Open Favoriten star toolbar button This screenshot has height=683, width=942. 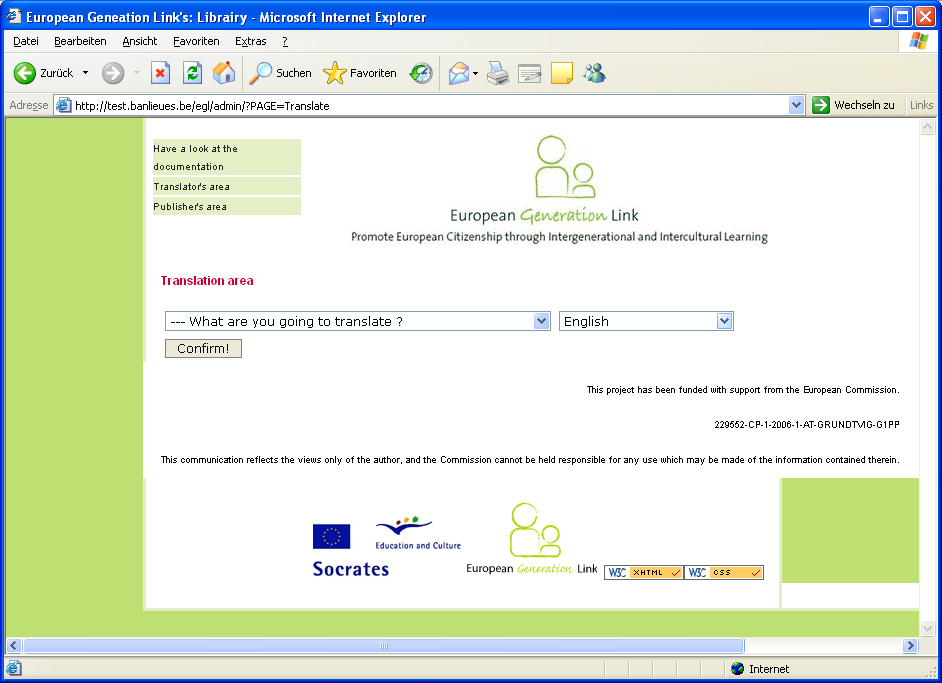point(359,73)
